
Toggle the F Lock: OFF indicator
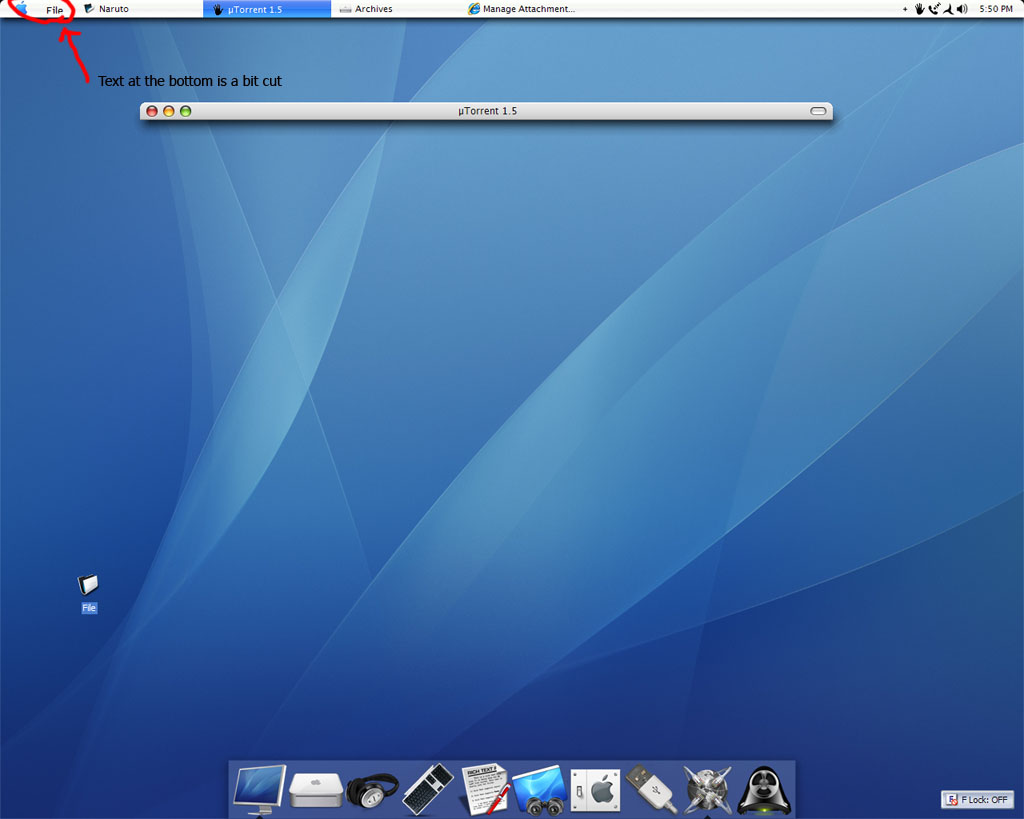[978, 799]
